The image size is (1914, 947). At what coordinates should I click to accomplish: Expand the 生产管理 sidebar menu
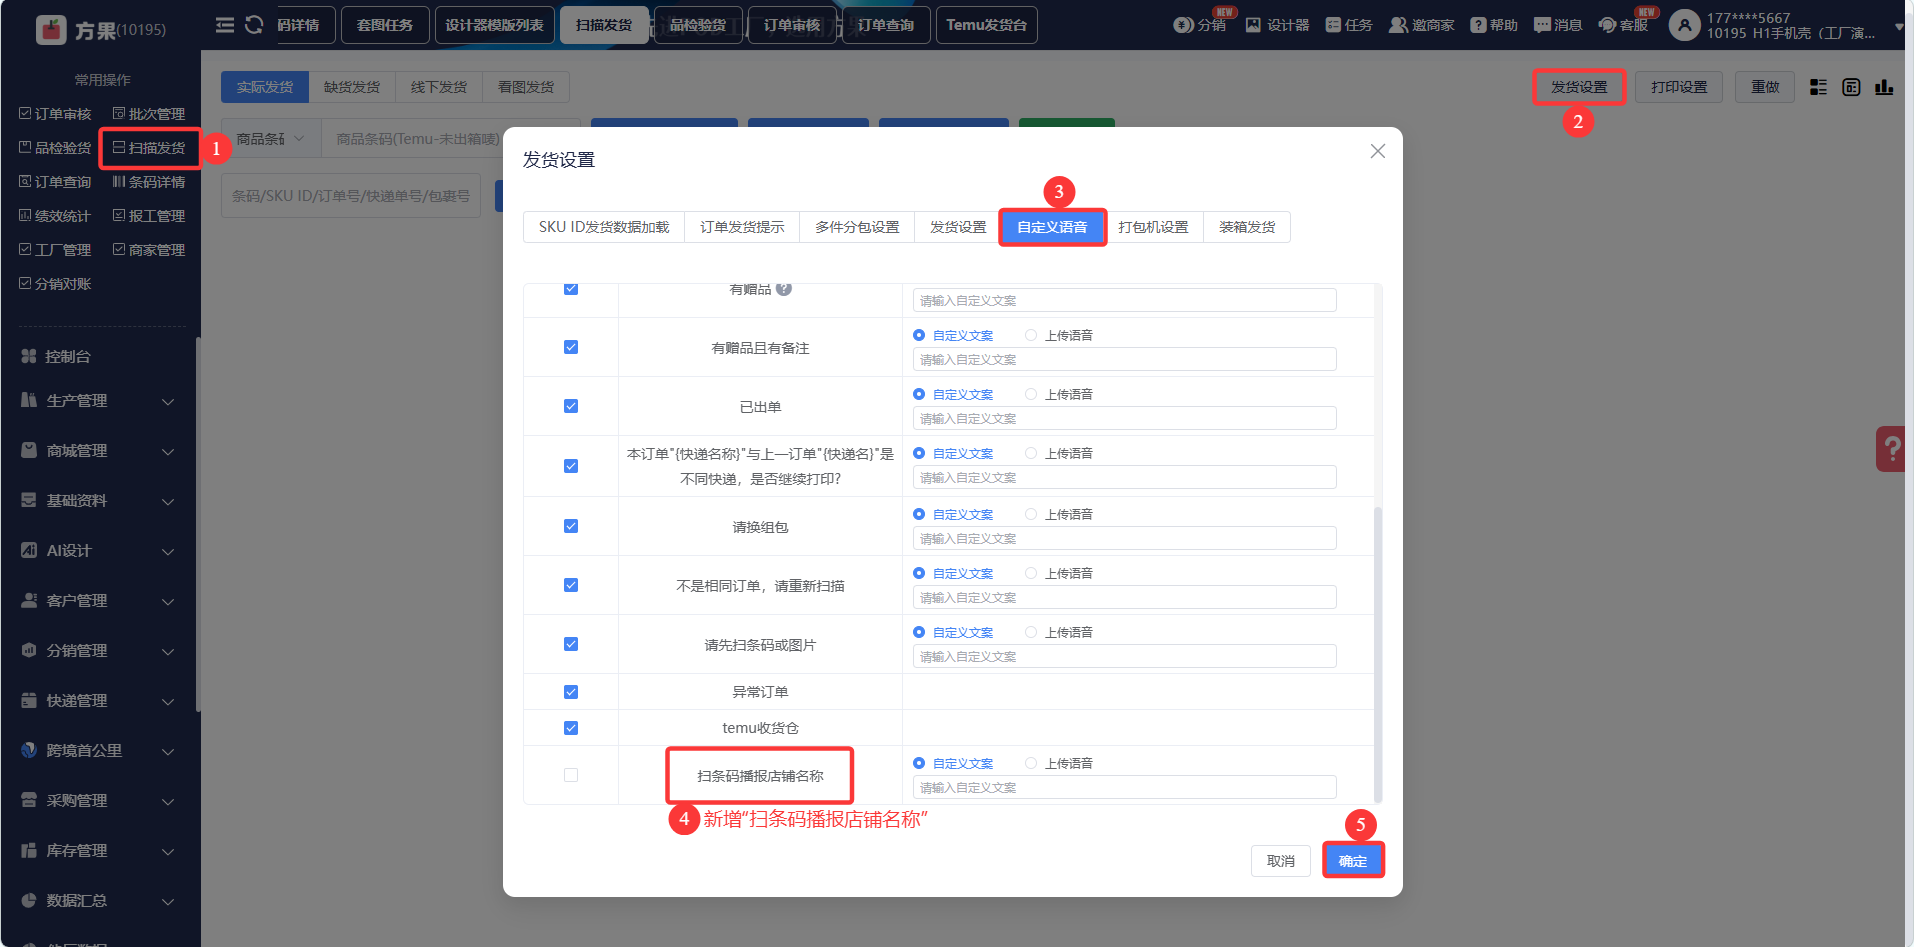tap(100, 401)
